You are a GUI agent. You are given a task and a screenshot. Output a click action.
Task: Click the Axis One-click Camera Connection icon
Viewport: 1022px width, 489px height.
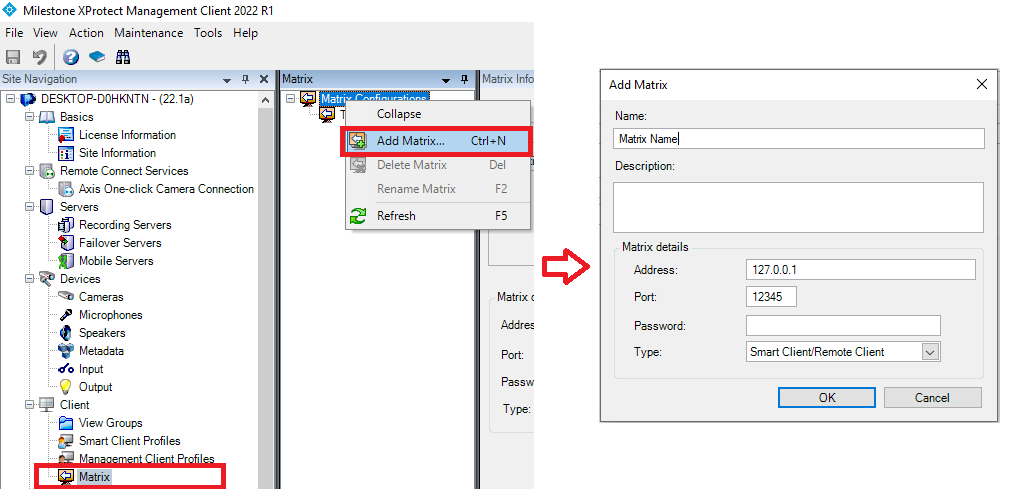pyautogui.click(x=66, y=189)
